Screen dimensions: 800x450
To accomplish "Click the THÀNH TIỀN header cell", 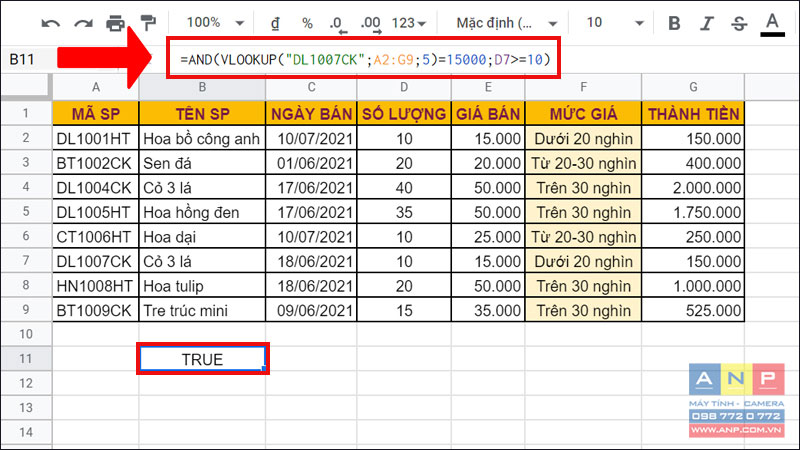I will pos(693,114).
